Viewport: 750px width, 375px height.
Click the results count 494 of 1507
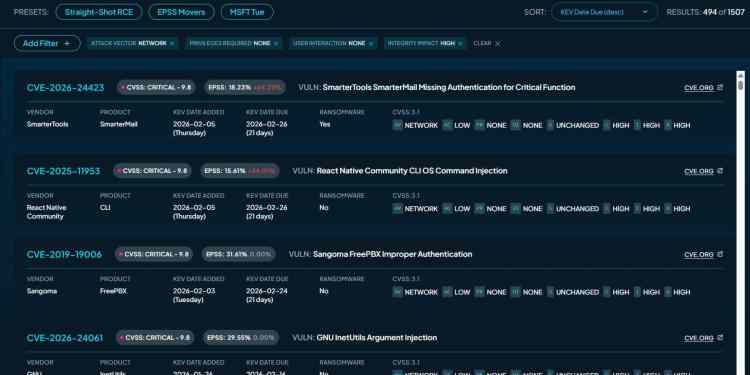(706, 12)
